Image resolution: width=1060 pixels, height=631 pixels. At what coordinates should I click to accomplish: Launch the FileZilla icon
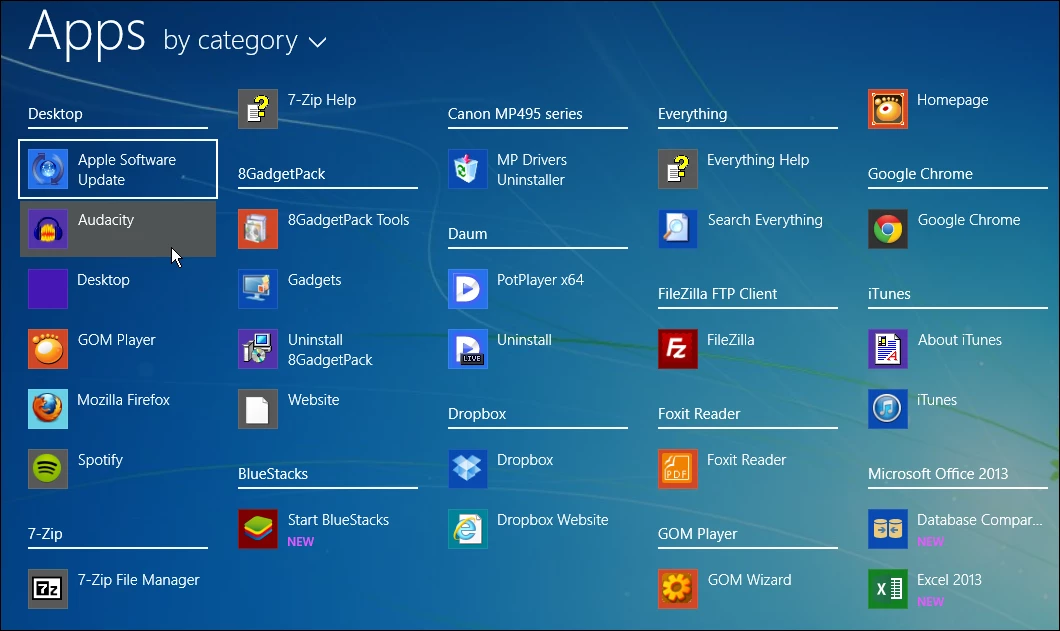click(678, 349)
